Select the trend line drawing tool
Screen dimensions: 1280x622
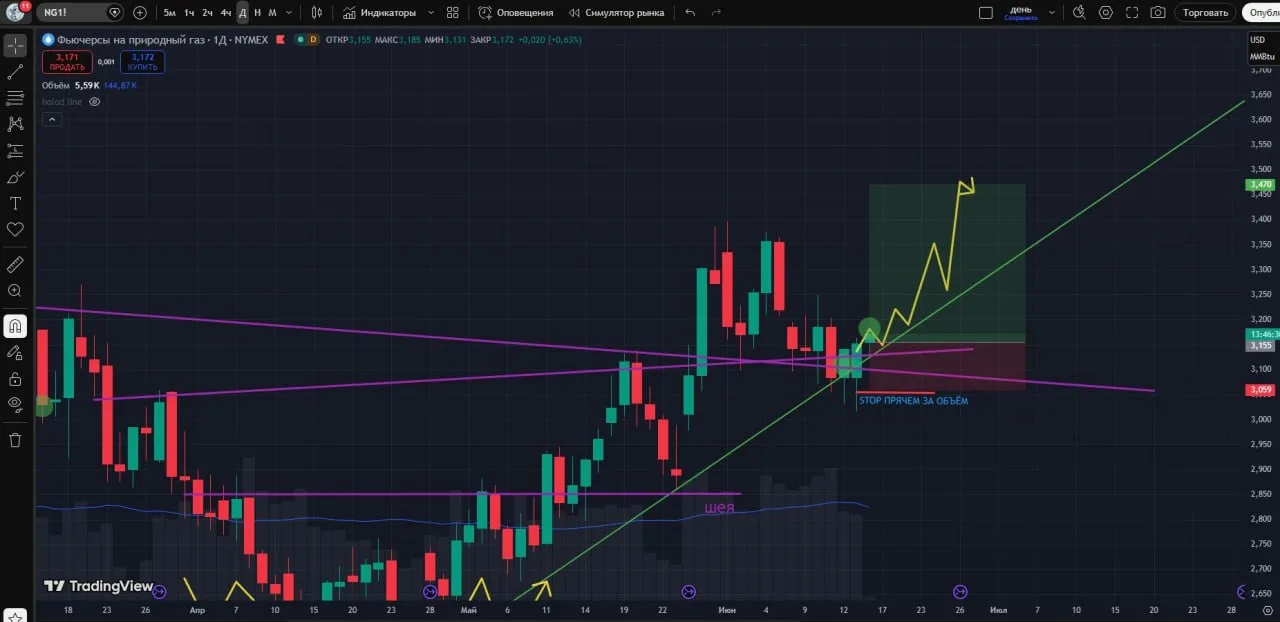point(15,72)
